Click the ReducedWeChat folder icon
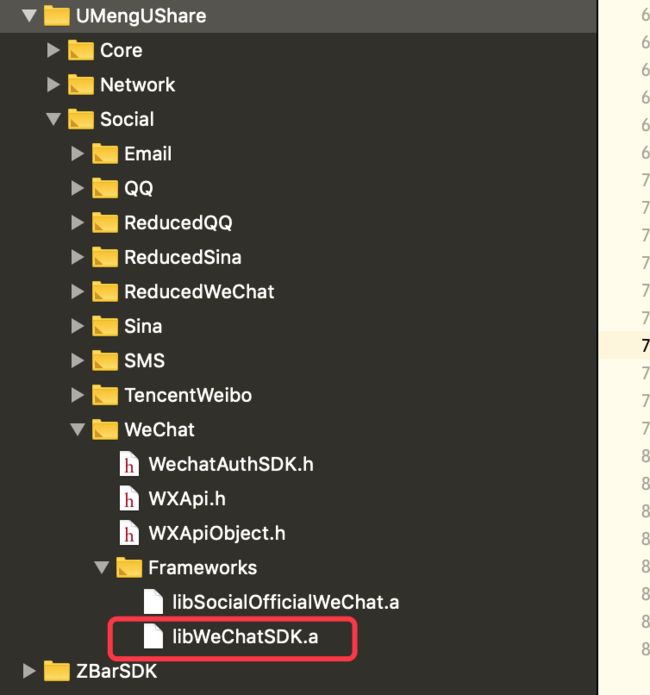 click(105, 291)
